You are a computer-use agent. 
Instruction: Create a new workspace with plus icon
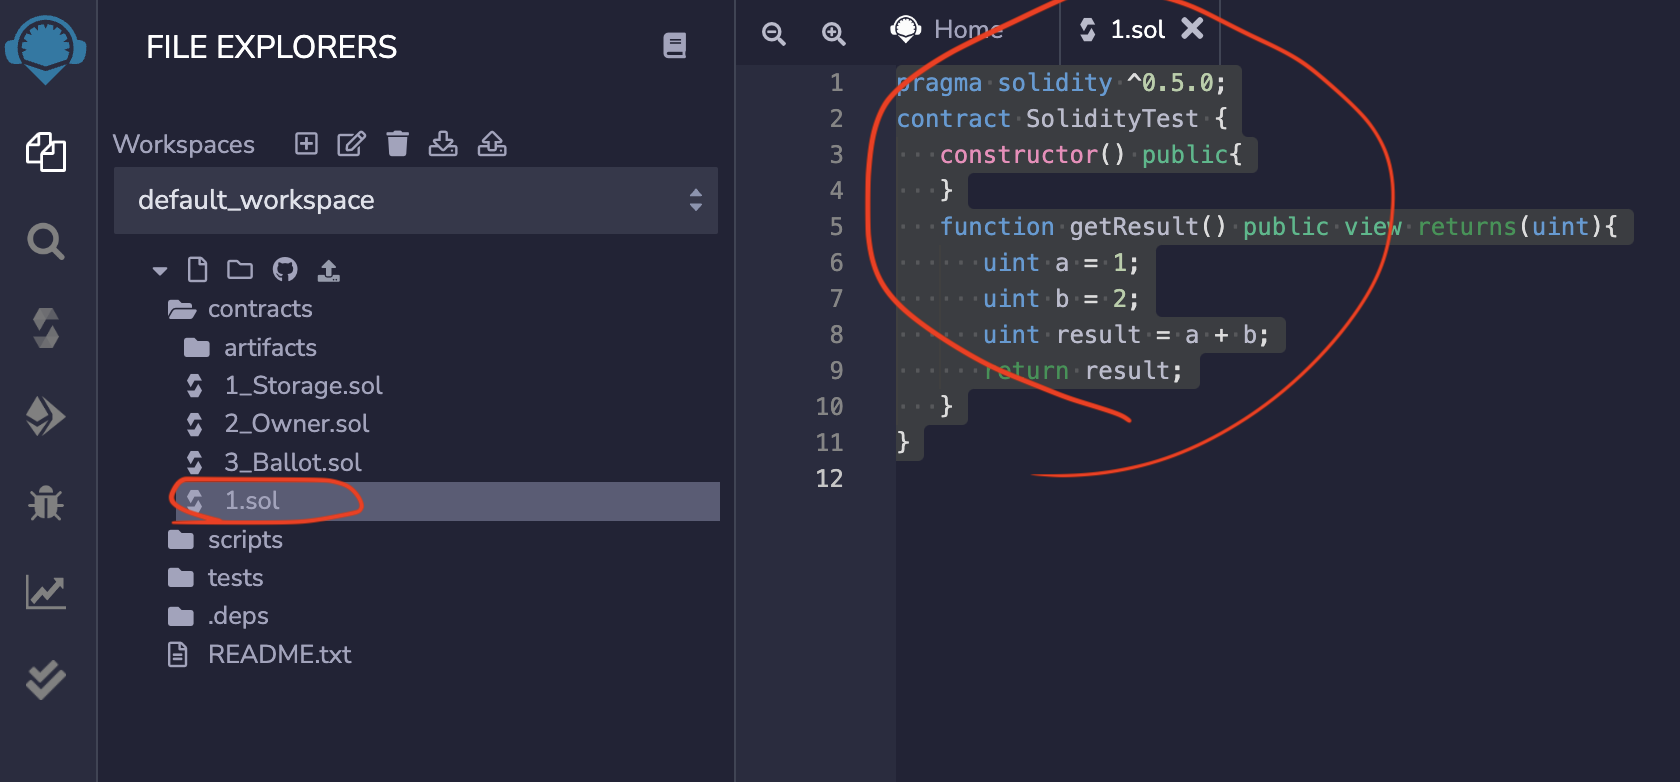(306, 144)
